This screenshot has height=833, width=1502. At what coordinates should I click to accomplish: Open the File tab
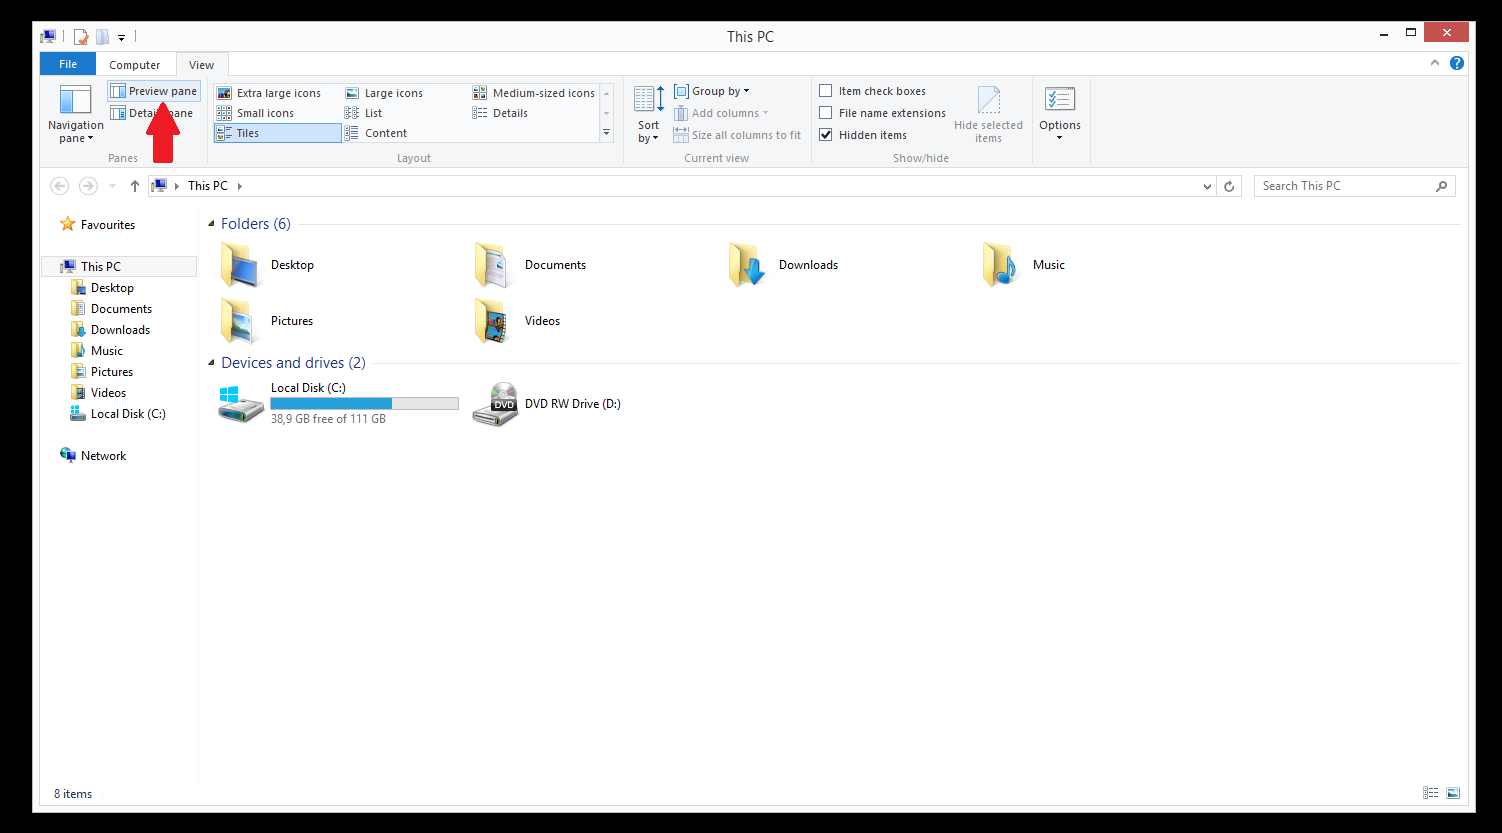click(68, 64)
